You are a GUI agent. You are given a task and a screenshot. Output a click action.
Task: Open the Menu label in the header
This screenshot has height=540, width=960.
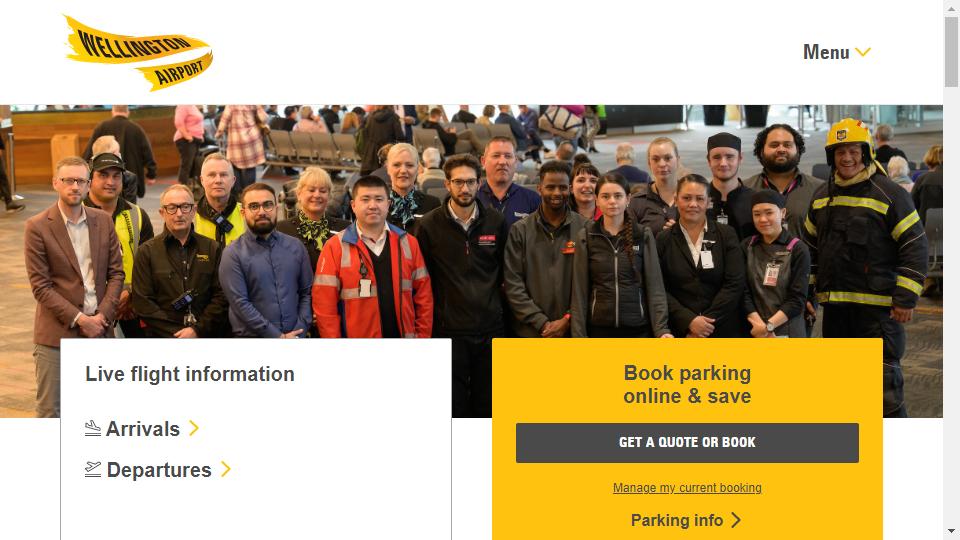click(x=826, y=52)
